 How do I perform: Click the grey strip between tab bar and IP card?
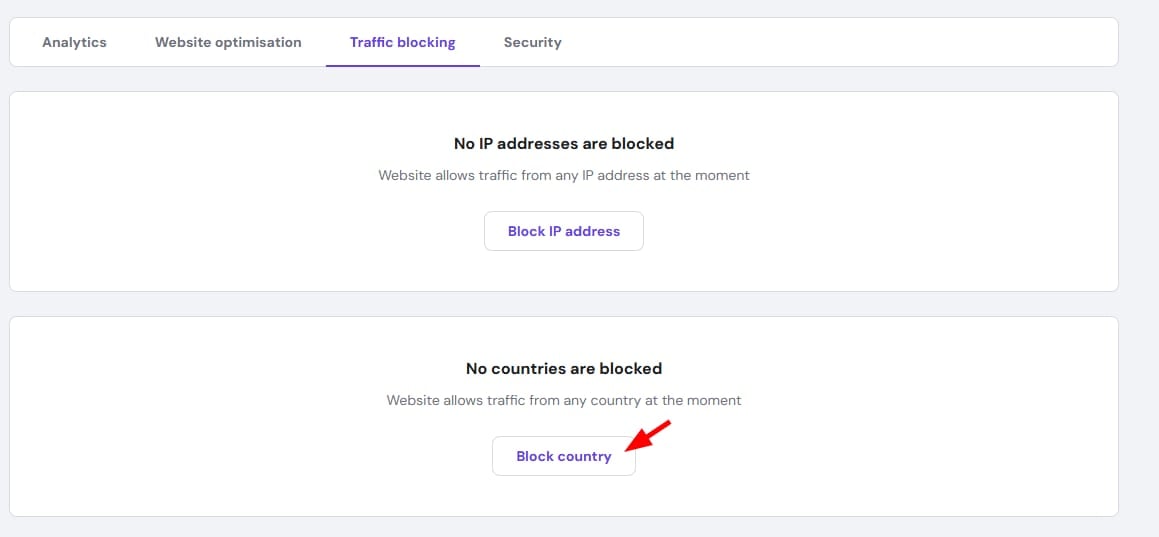(564, 79)
